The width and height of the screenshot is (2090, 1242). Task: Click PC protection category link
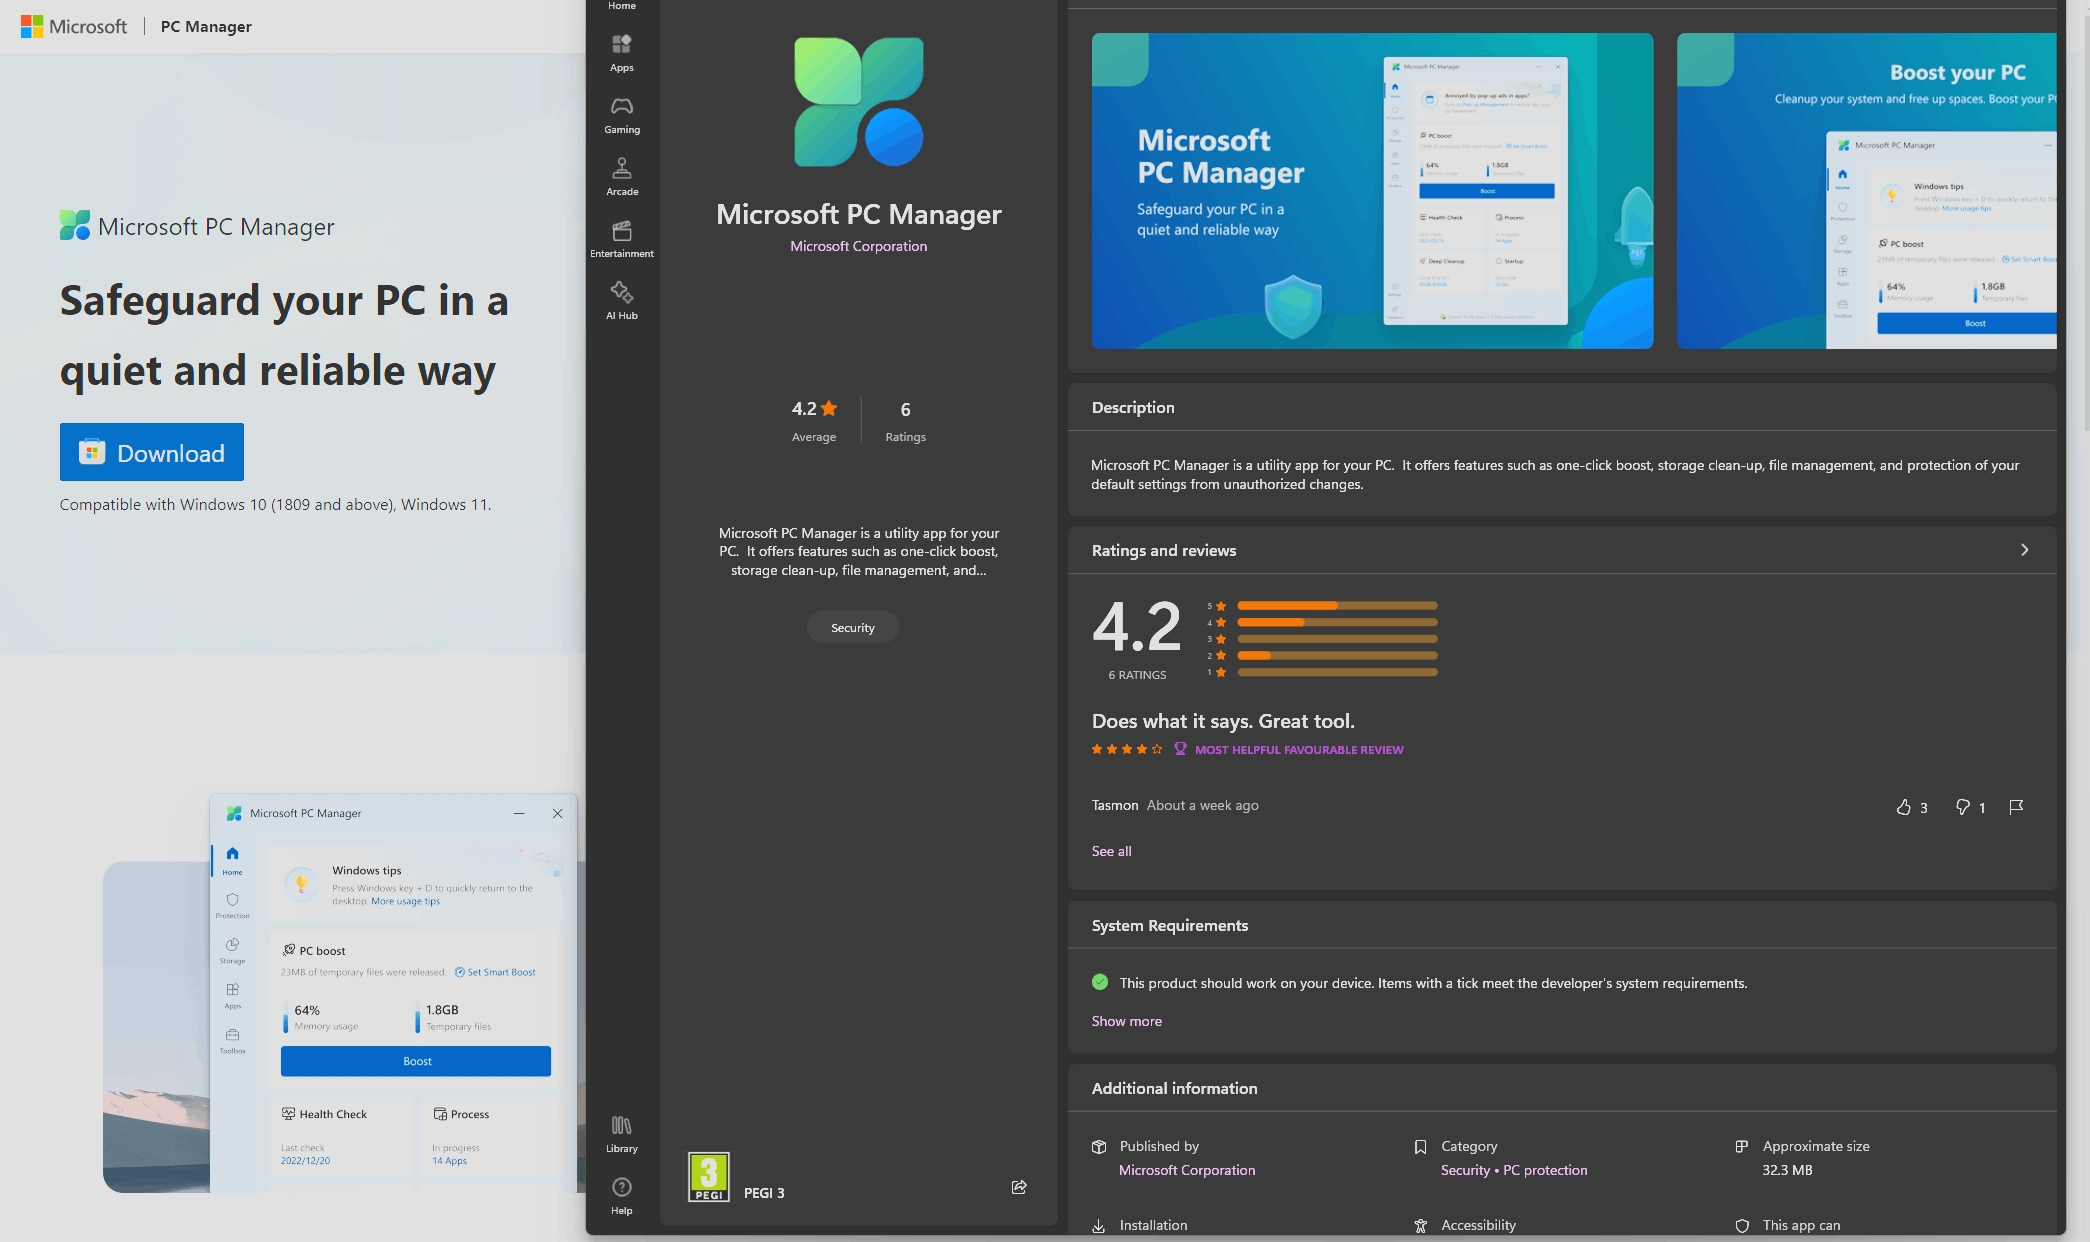click(1545, 1170)
